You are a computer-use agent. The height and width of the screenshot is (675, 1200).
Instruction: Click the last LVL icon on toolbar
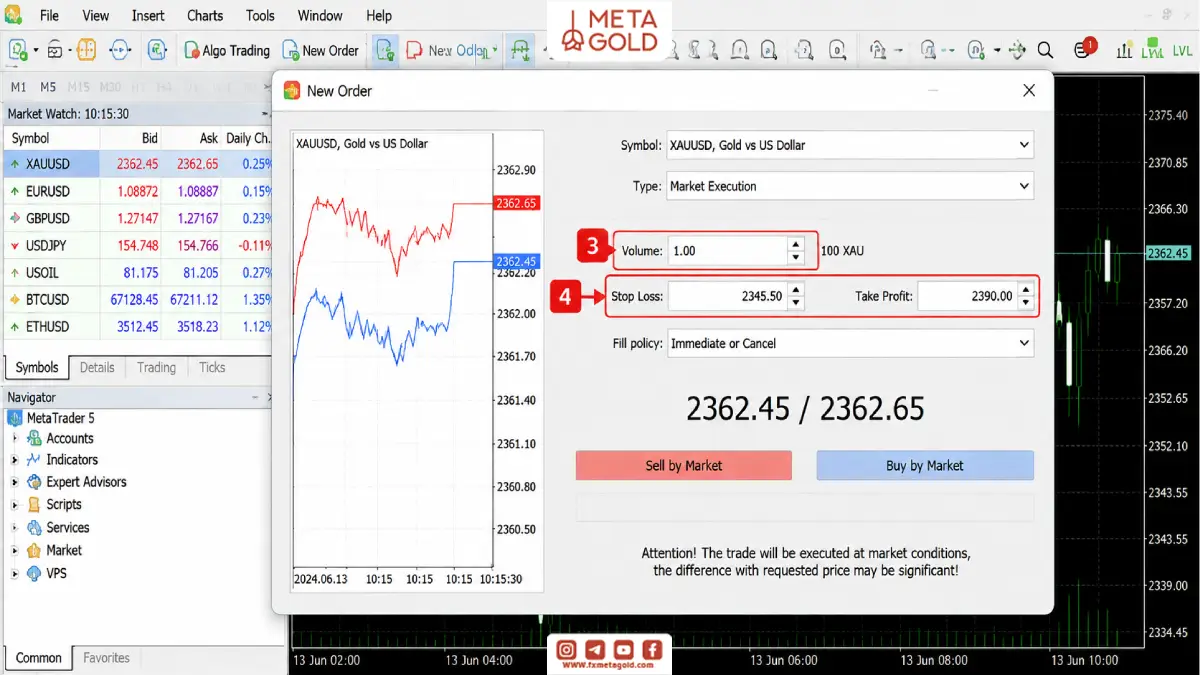[x=1182, y=50]
